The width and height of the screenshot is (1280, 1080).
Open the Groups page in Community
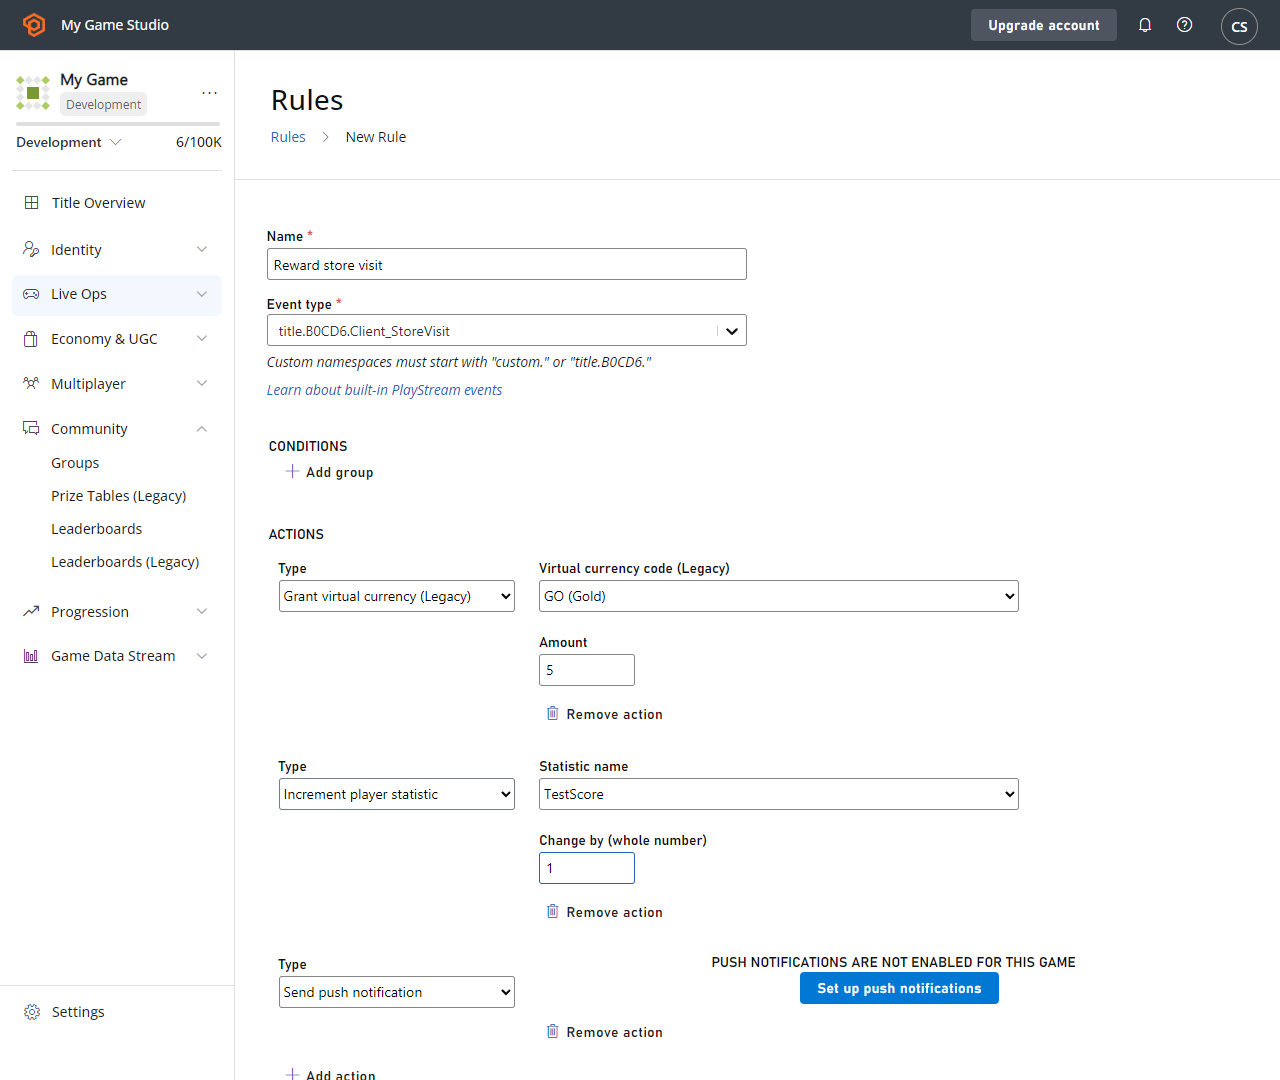click(x=75, y=463)
